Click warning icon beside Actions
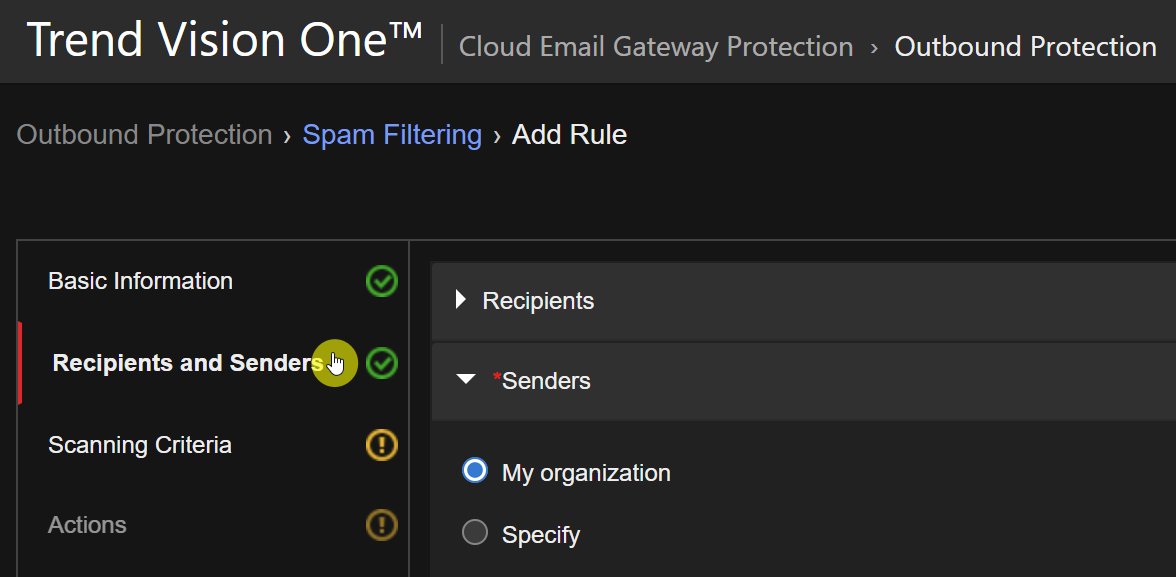The width and height of the screenshot is (1176, 577). pyautogui.click(x=381, y=525)
